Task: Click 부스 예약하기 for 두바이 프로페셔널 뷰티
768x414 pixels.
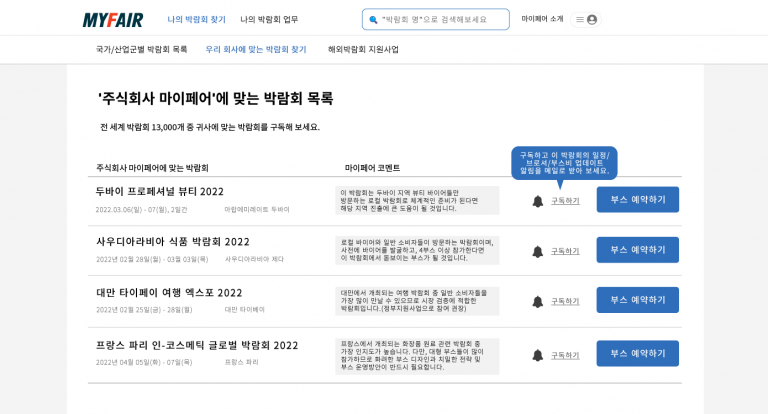Action: point(637,200)
